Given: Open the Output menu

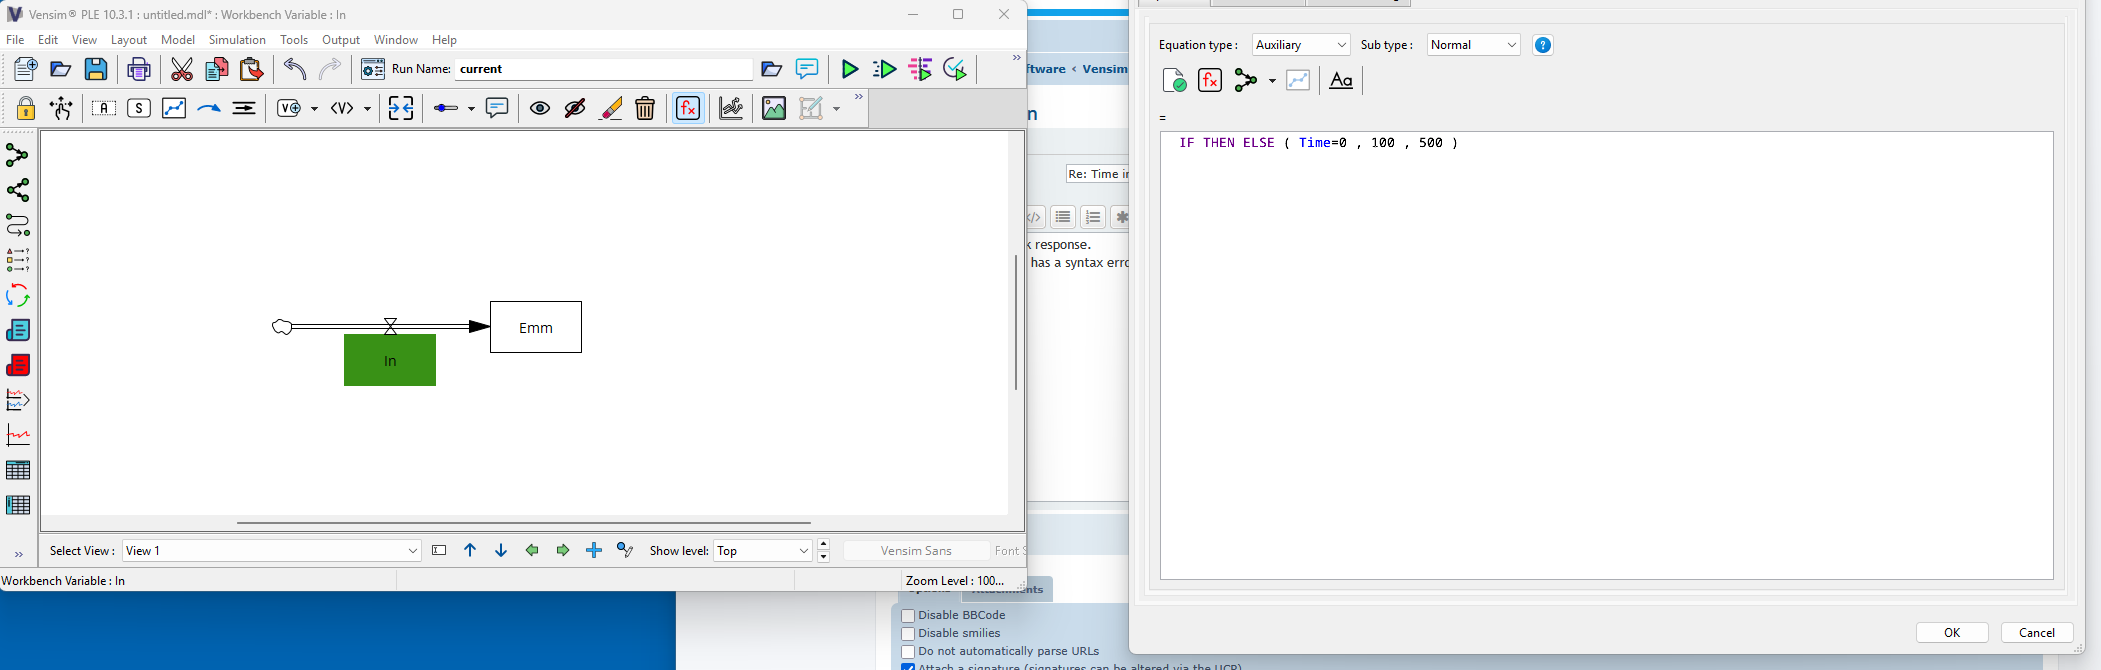Looking at the screenshot, I should [x=341, y=40].
